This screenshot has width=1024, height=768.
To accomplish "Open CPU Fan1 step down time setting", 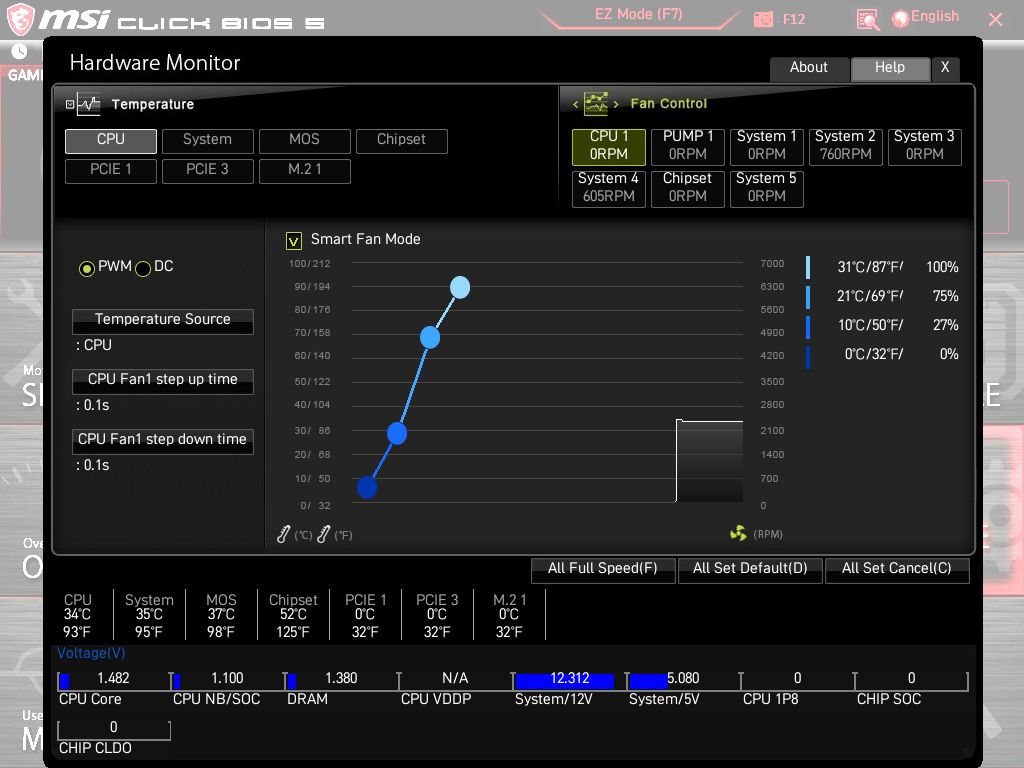I will 163,441.
